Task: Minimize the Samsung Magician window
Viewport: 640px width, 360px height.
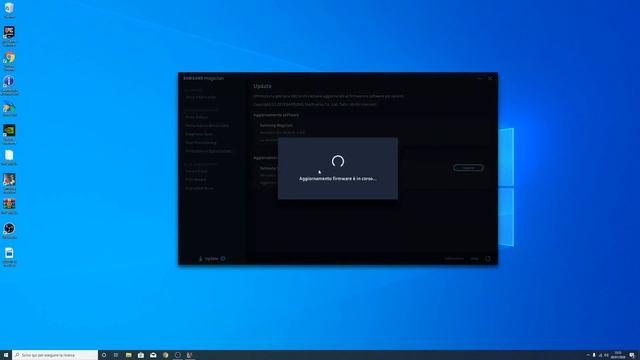Action: 480,78
